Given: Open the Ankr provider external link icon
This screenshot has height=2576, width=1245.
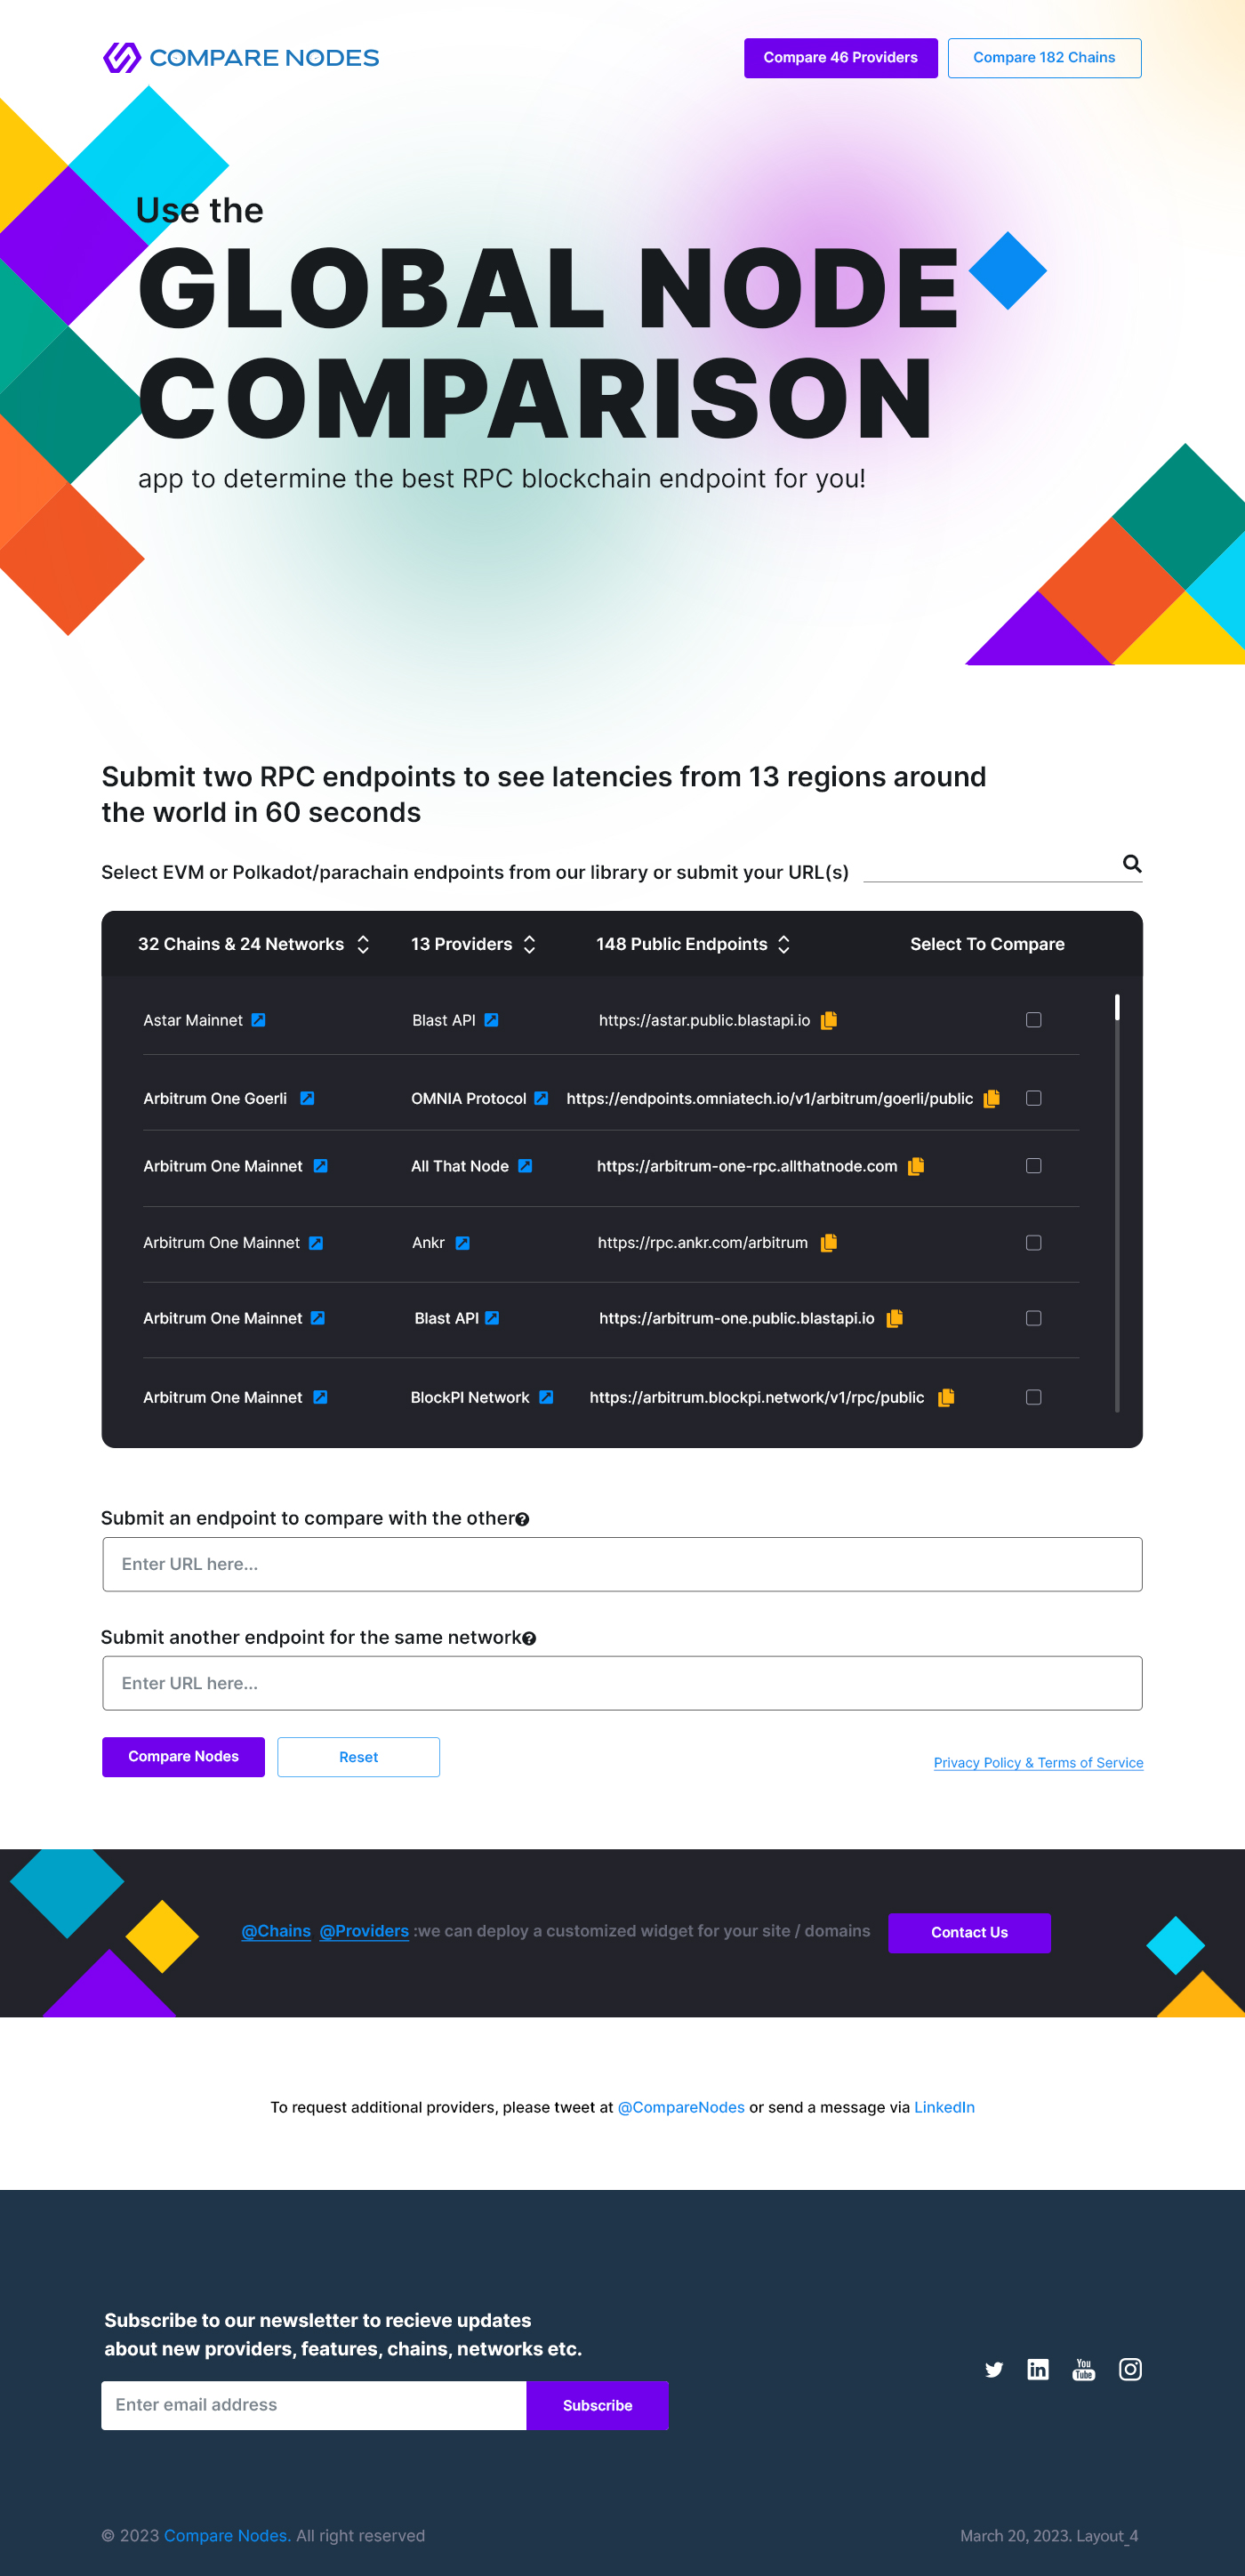Looking at the screenshot, I should click(462, 1243).
